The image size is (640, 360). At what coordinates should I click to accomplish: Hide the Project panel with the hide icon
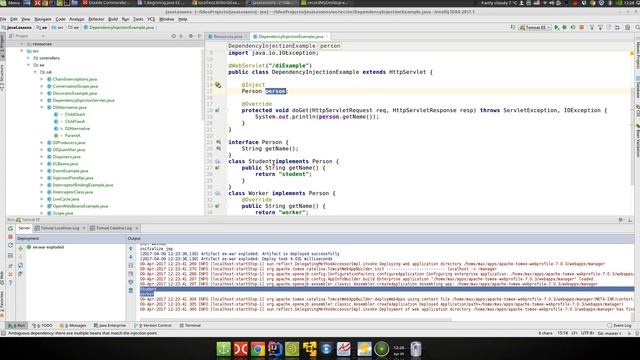[x=200, y=36]
